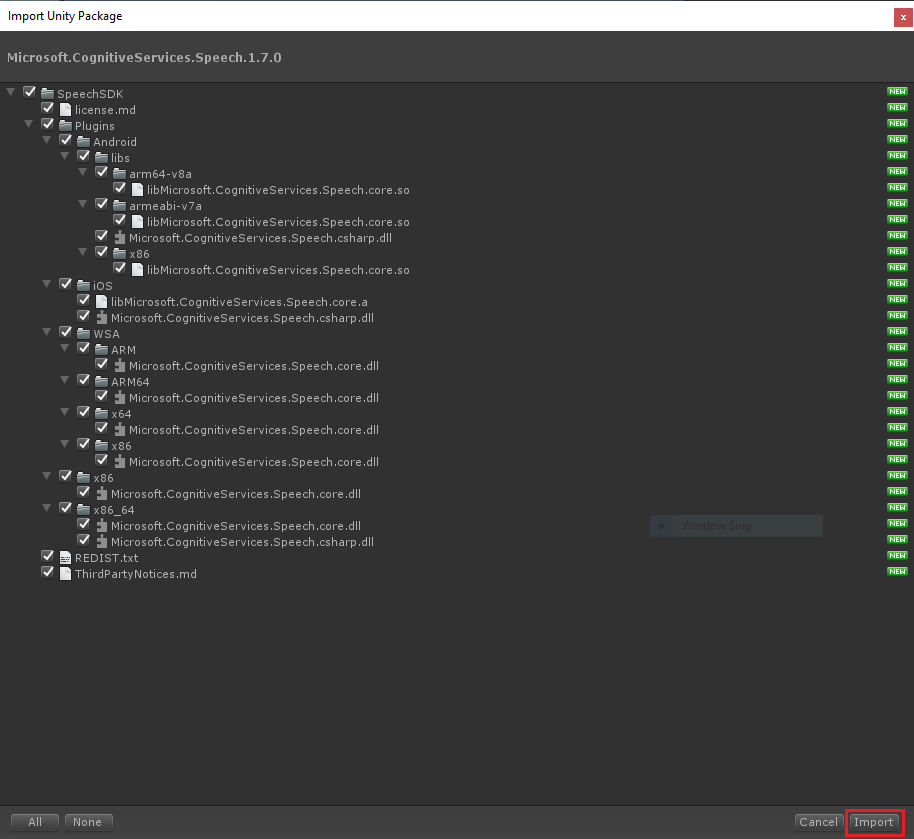Click the All button
This screenshot has width=914, height=839.
pos(35,822)
